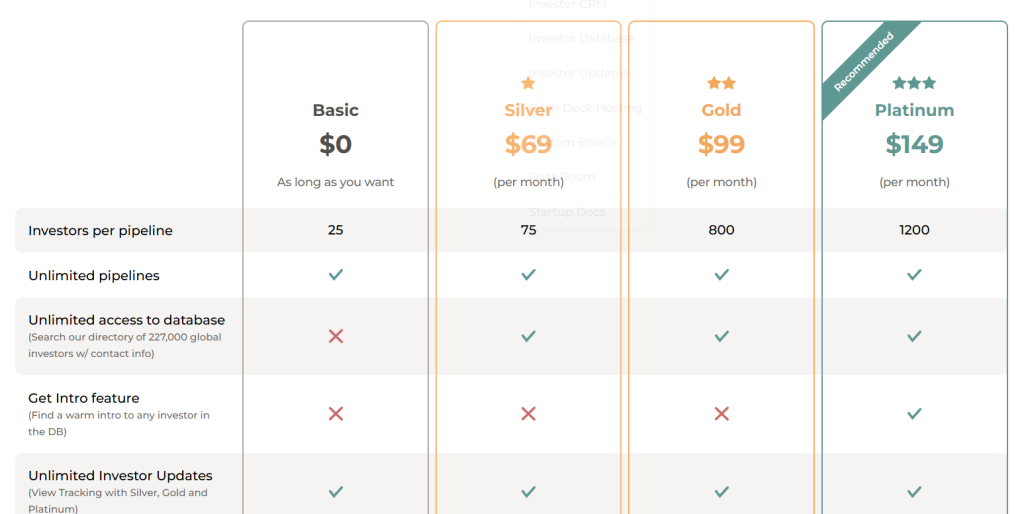Click the Recommended ribbon on Platinum
The height and width of the screenshot is (514, 1024).
[863, 62]
